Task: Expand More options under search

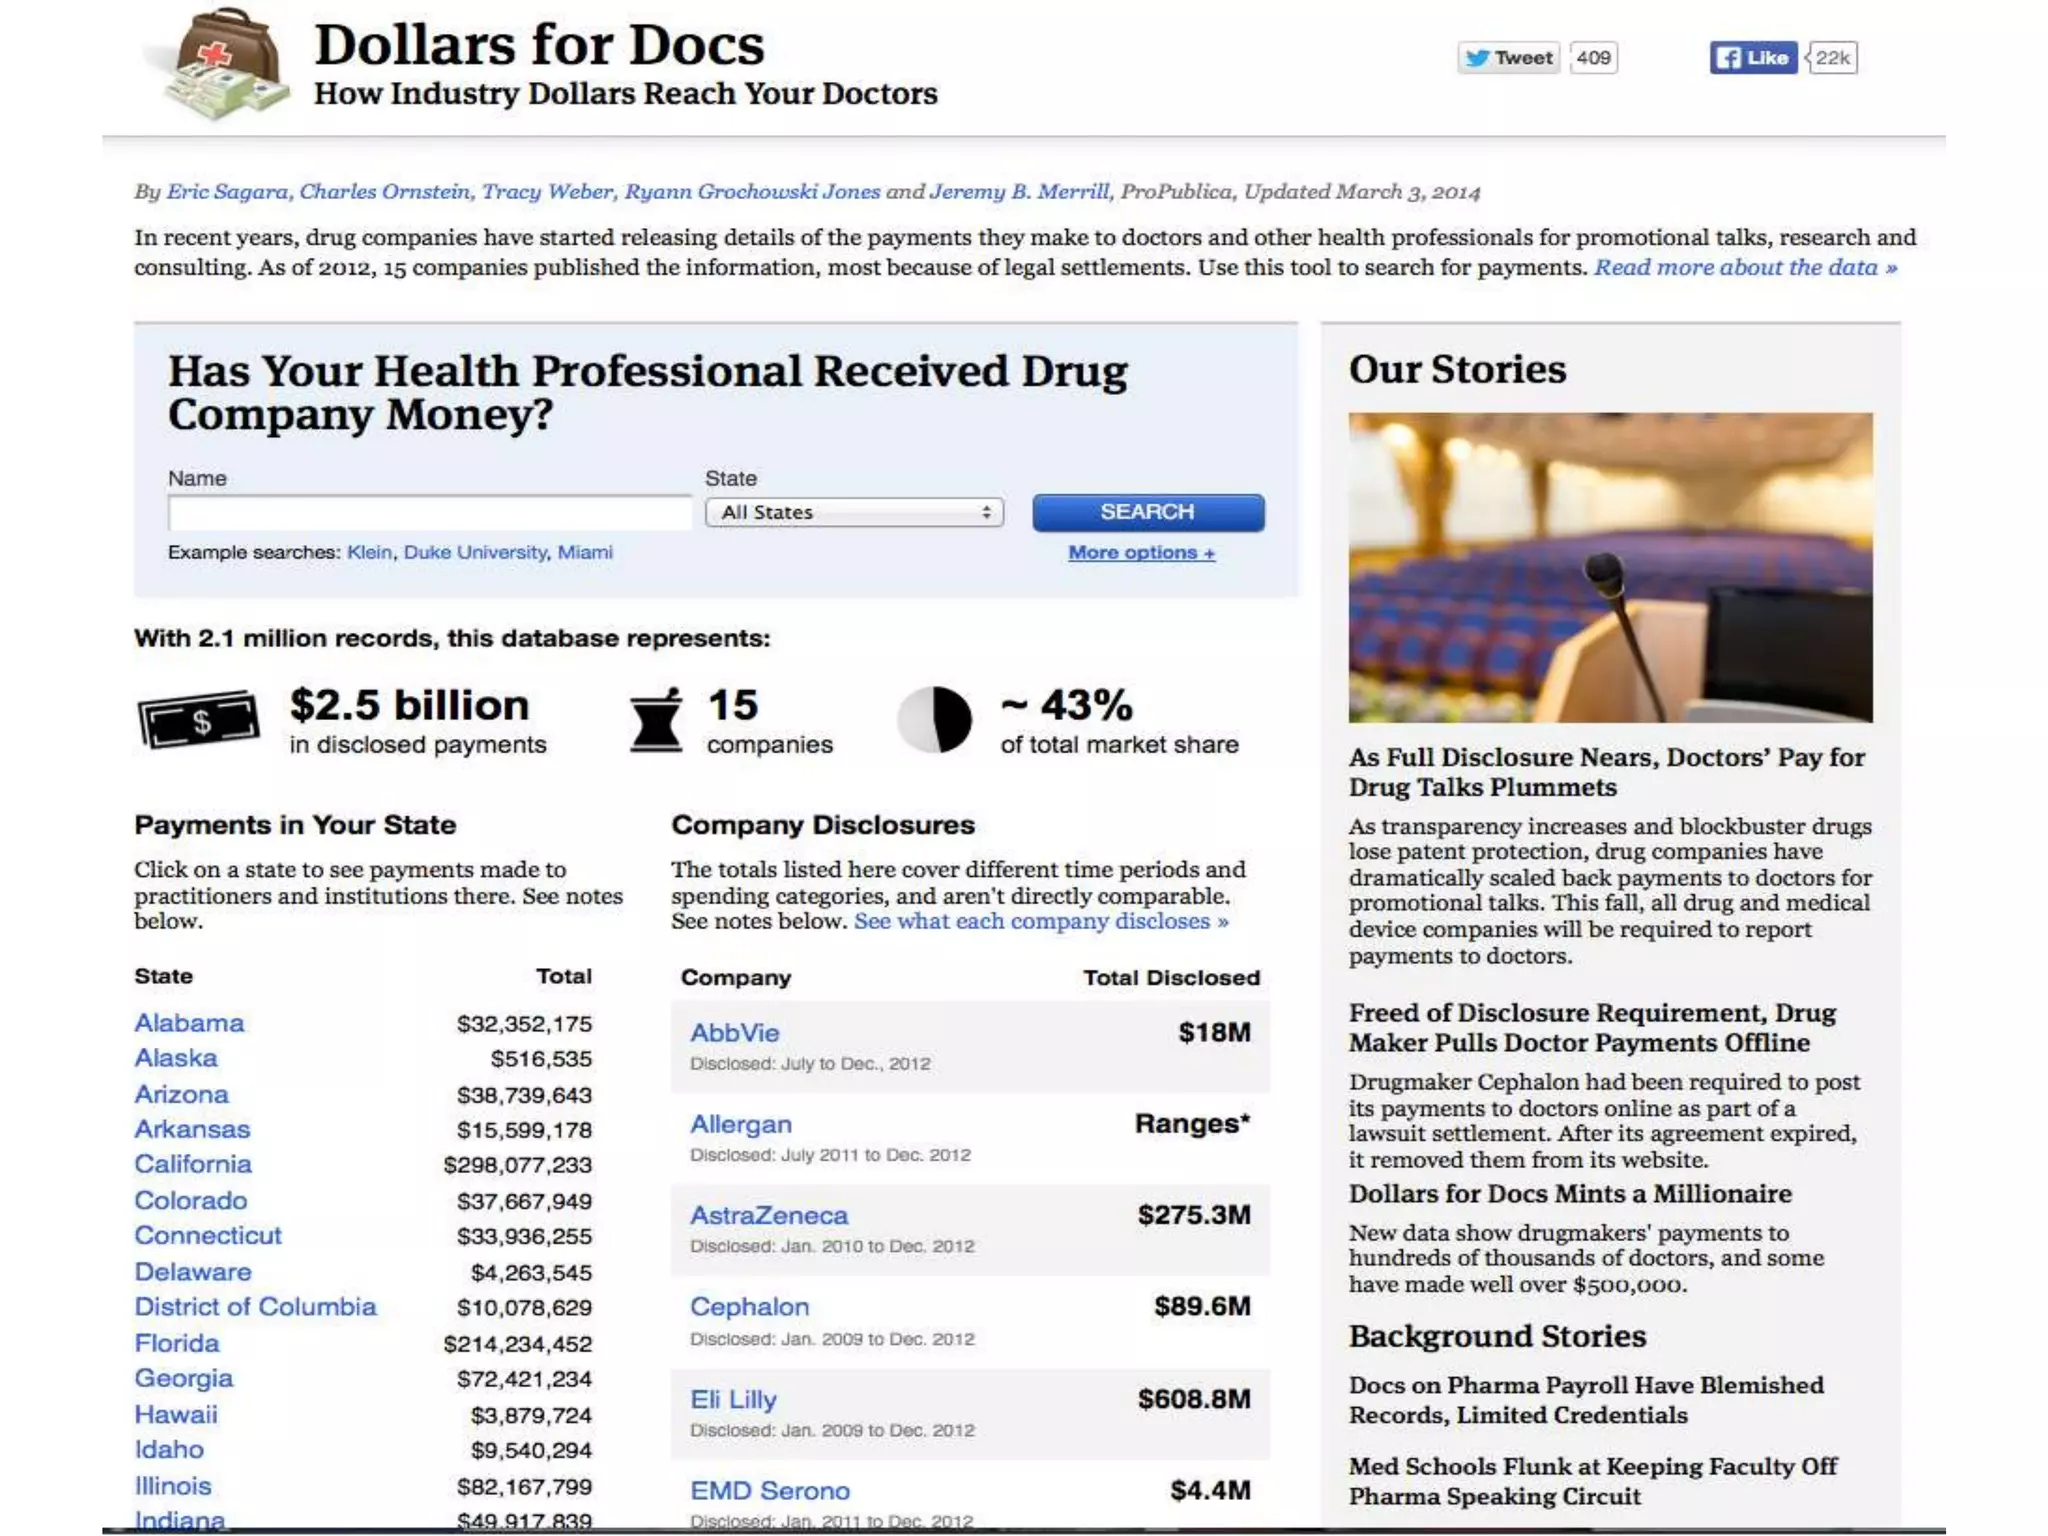Action: (1141, 553)
